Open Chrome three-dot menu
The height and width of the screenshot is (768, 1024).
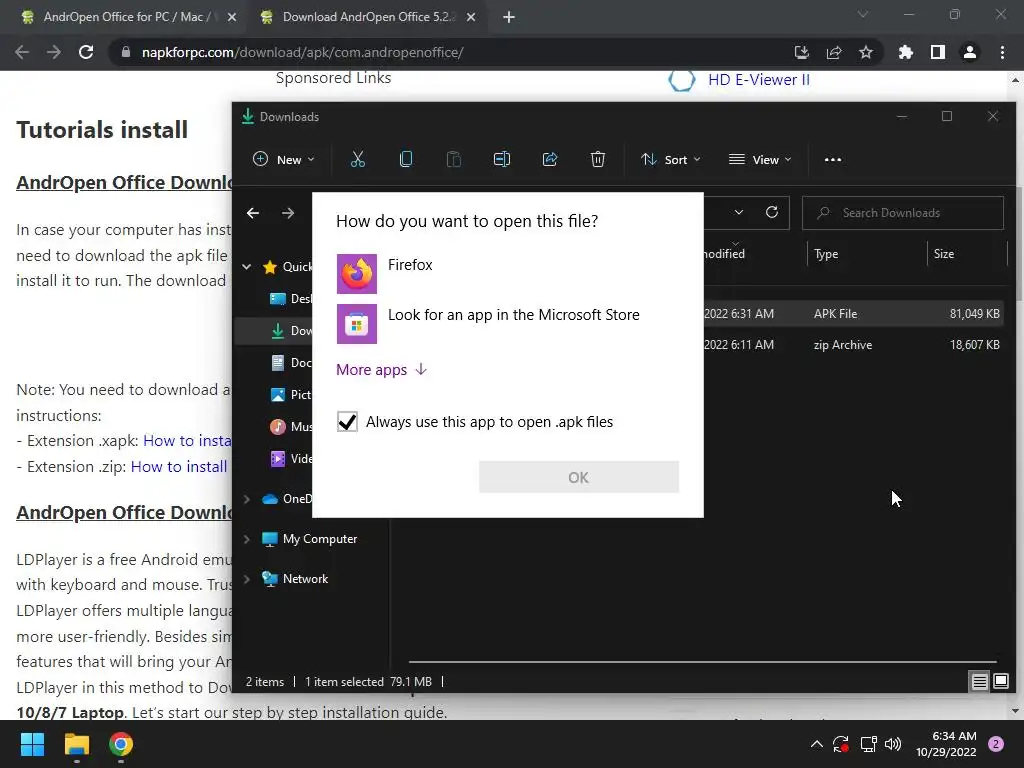[1002, 52]
